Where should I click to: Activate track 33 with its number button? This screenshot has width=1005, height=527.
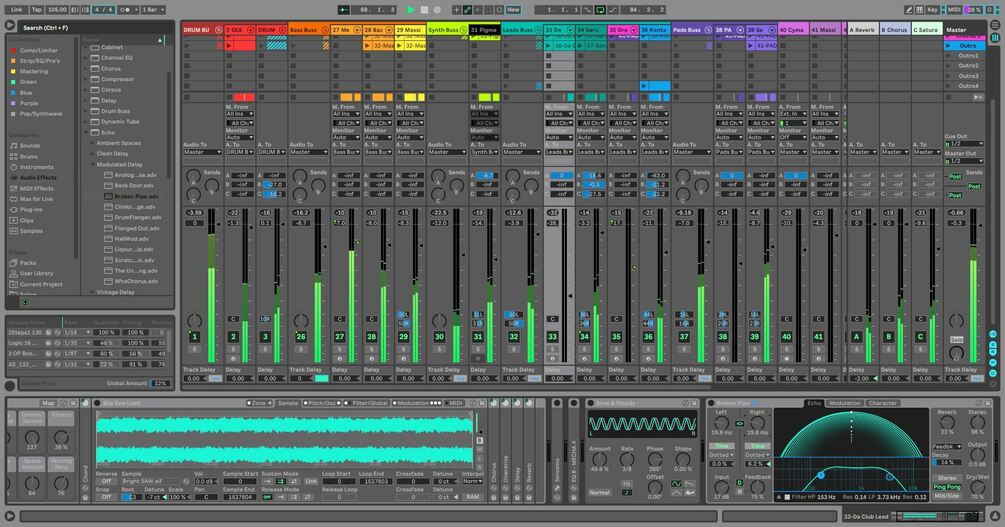pyautogui.click(x=552, y=337)
